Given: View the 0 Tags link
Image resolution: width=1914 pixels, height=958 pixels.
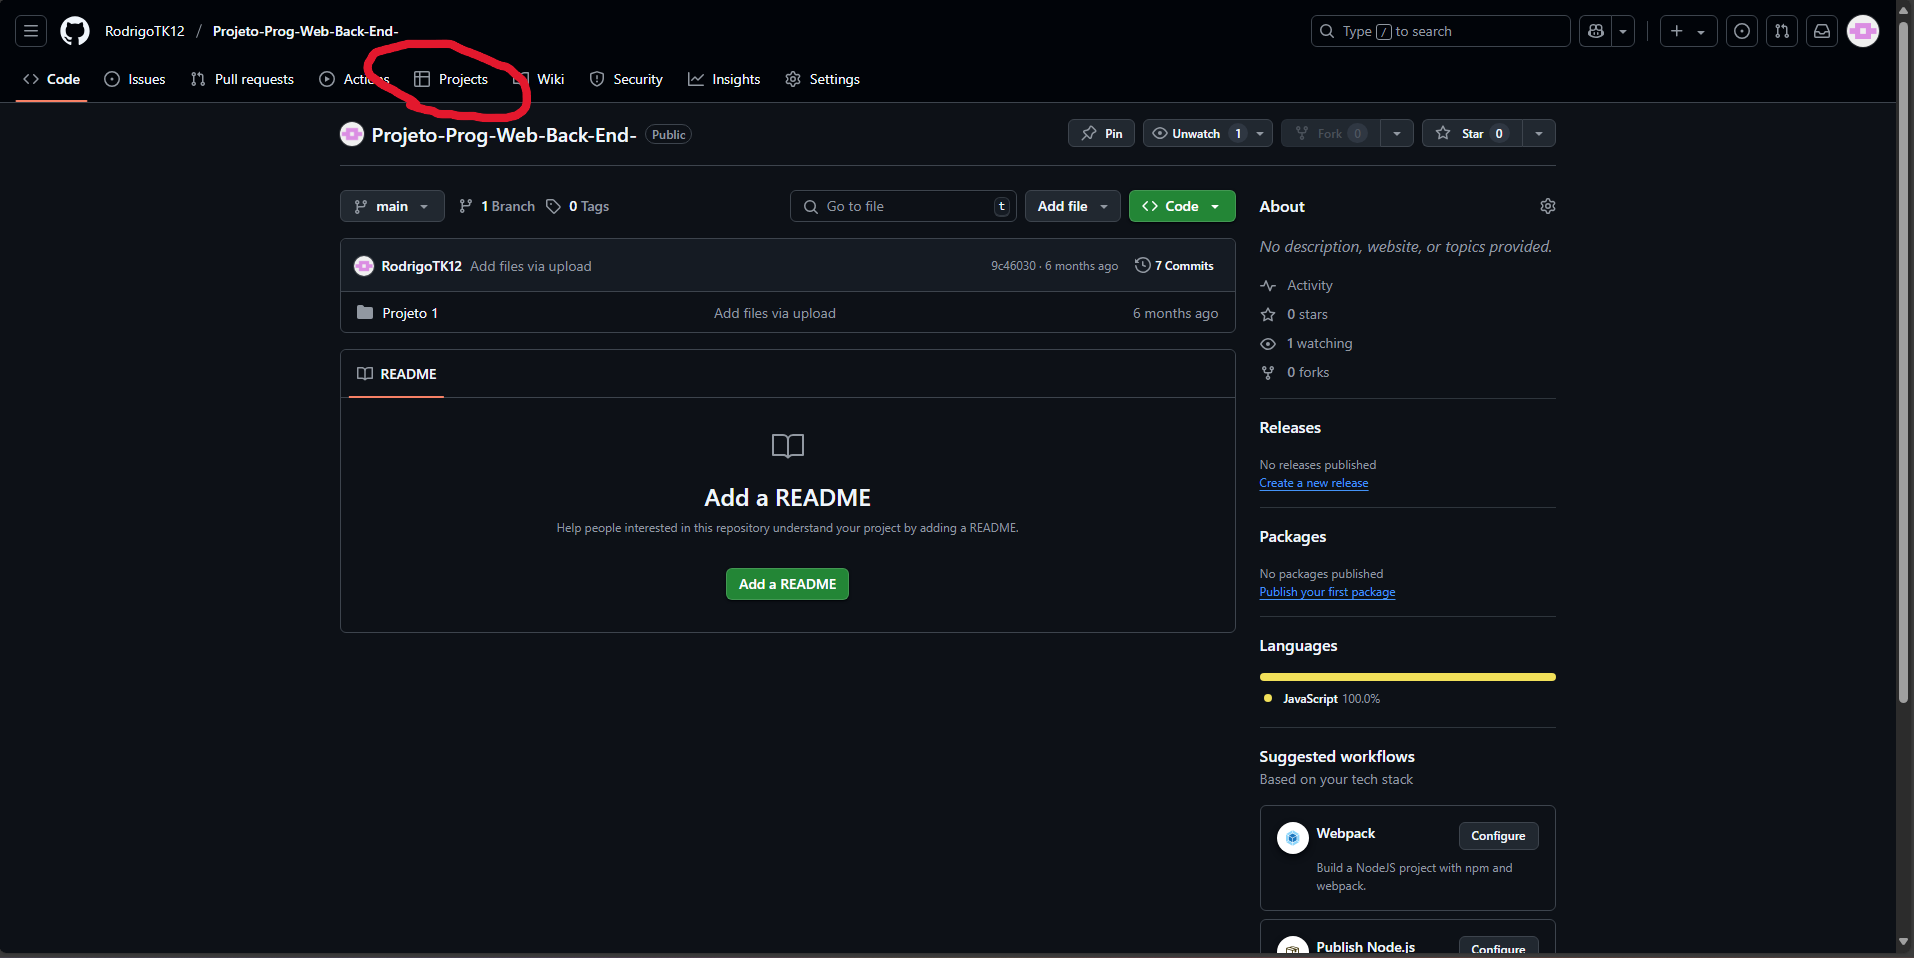Looking at the screenshot, I should tap(577, 206).
